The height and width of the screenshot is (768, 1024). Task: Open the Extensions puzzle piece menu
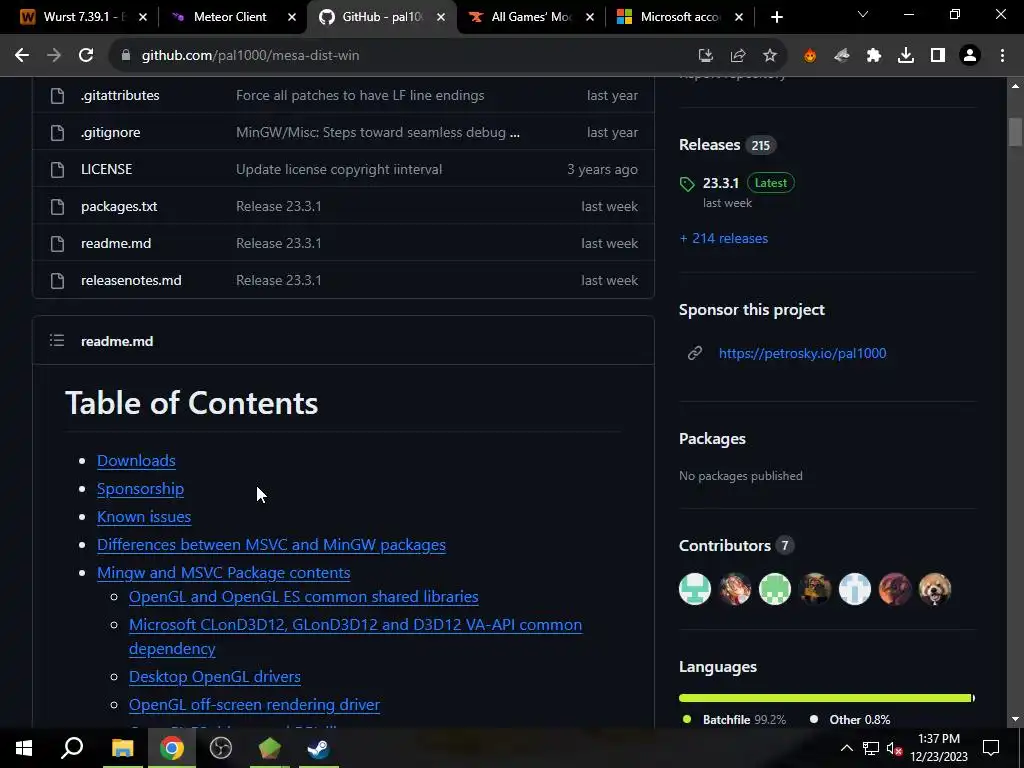click(x=874, y=56)
